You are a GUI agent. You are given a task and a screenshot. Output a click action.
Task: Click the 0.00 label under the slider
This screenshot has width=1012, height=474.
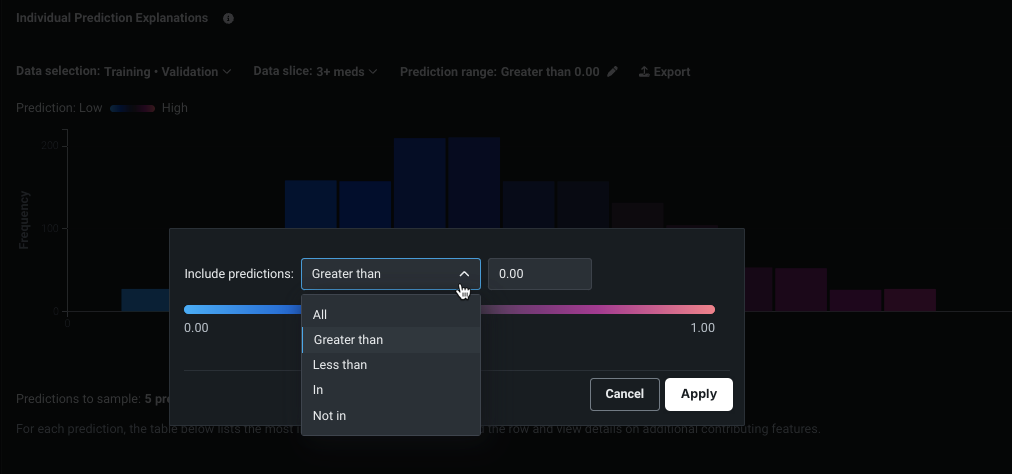[x=196, y=328]
